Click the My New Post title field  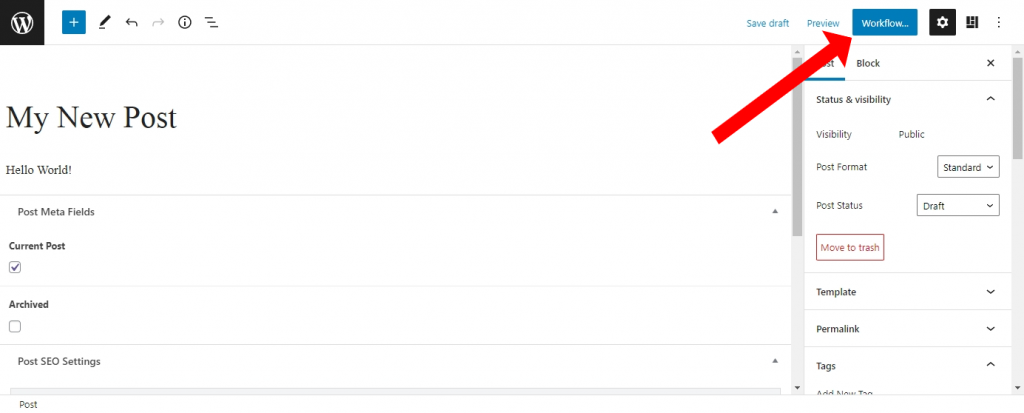click(x=92, y=118)
